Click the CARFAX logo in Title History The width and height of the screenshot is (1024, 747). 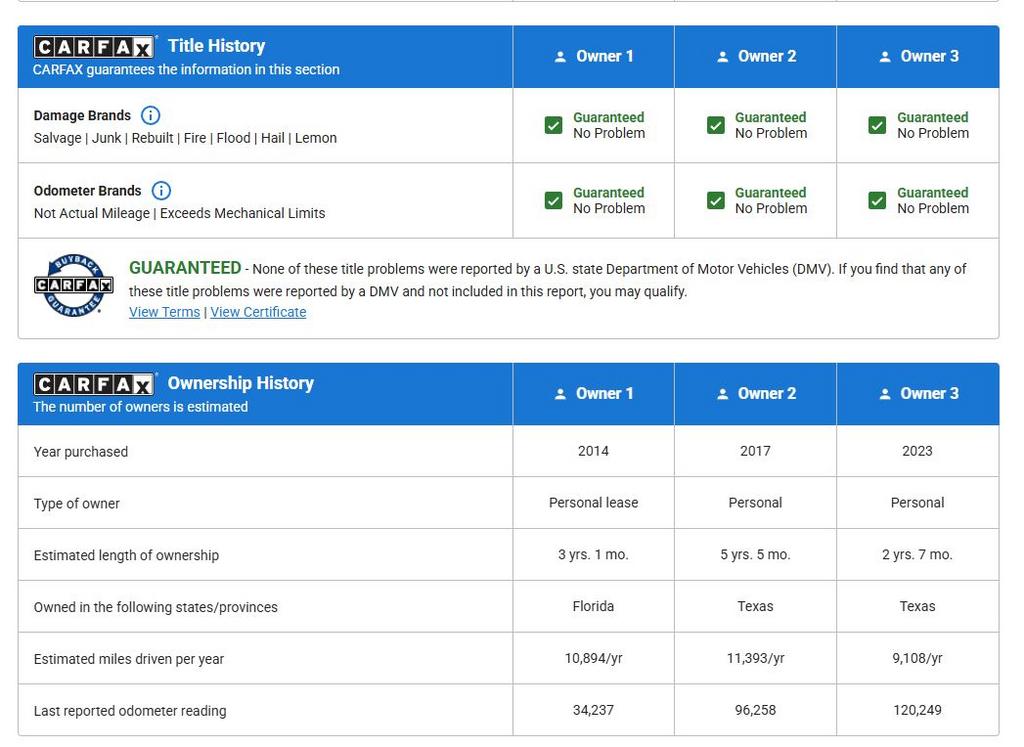pos(94,47)
